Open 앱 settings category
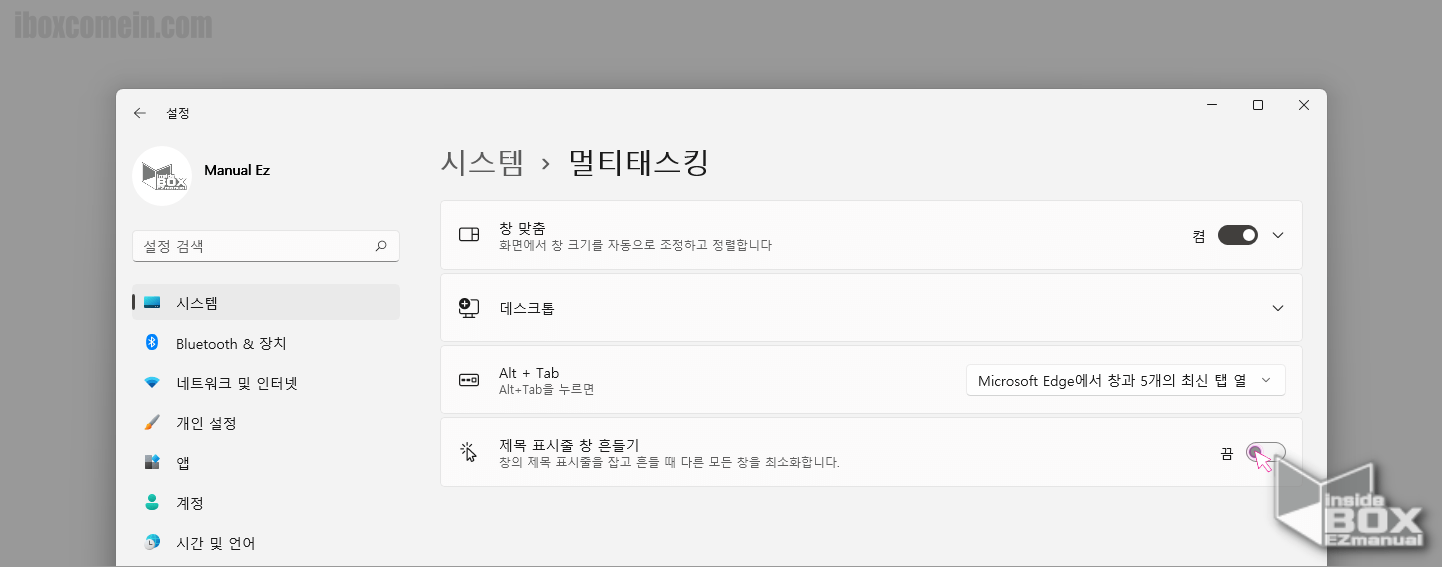Image resolution: width=1442 pixels, height=567 pixels. [266, 463]
